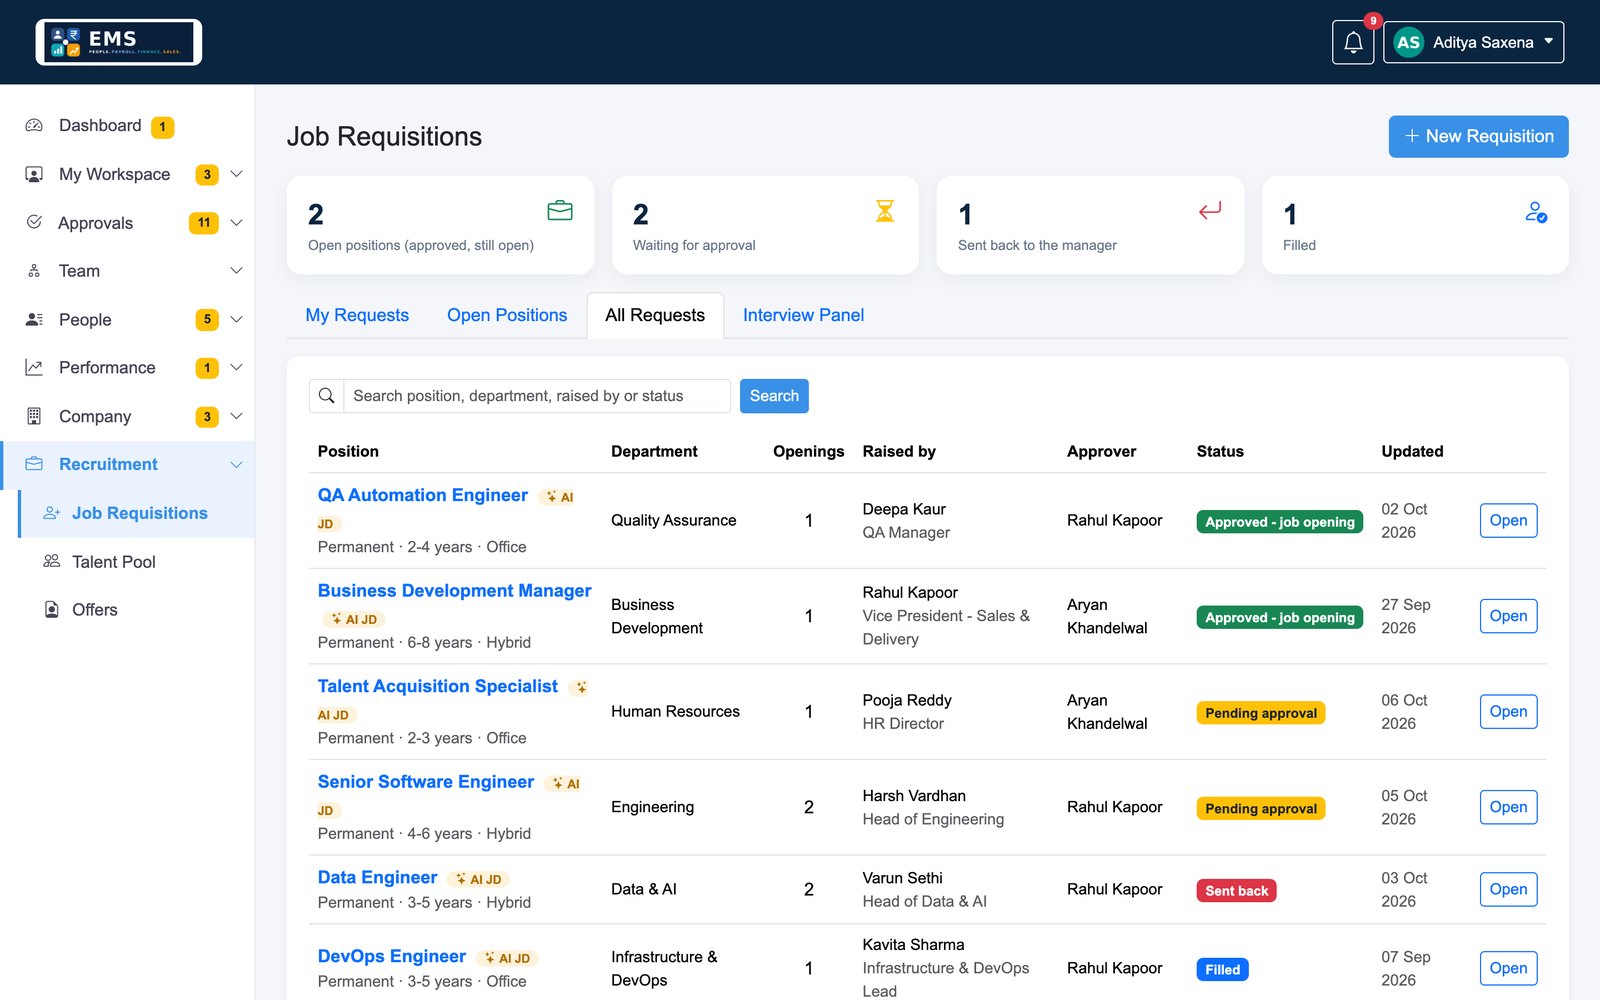Screen dimensions: 1600x1000
Task: Open the notifications bell
Action: [x=1353, y=42]
